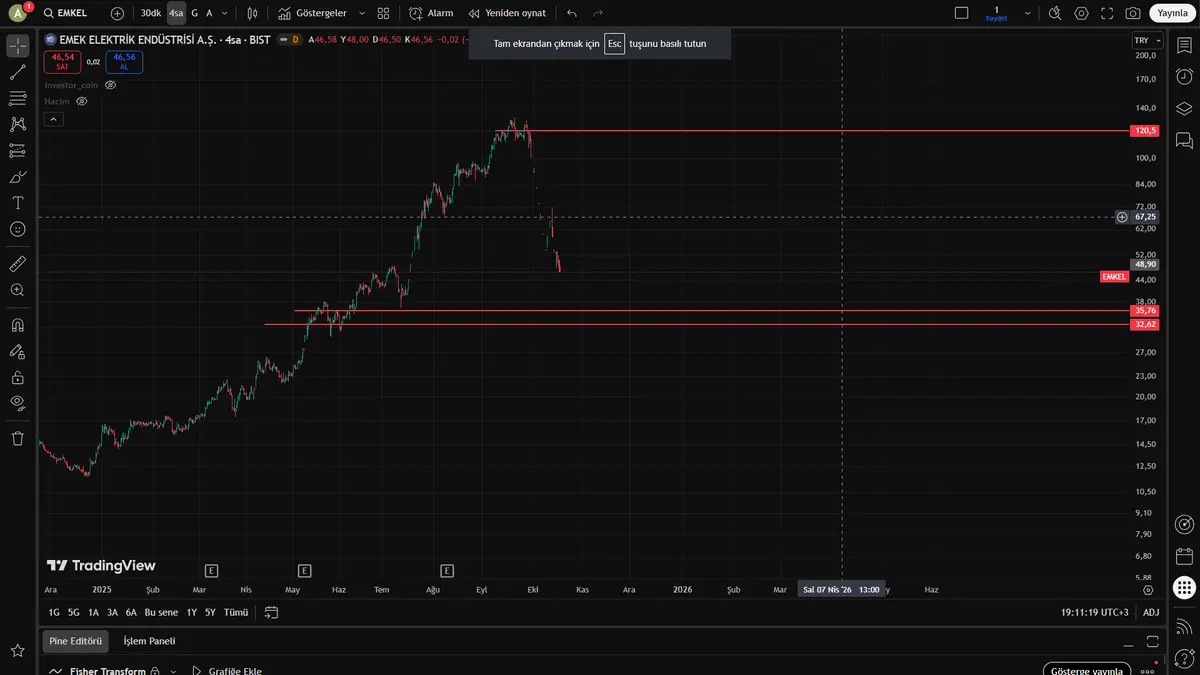Screen dimensions: 1200x675
Task: Start Yeniden oynat bar replay
Action: 507,13
